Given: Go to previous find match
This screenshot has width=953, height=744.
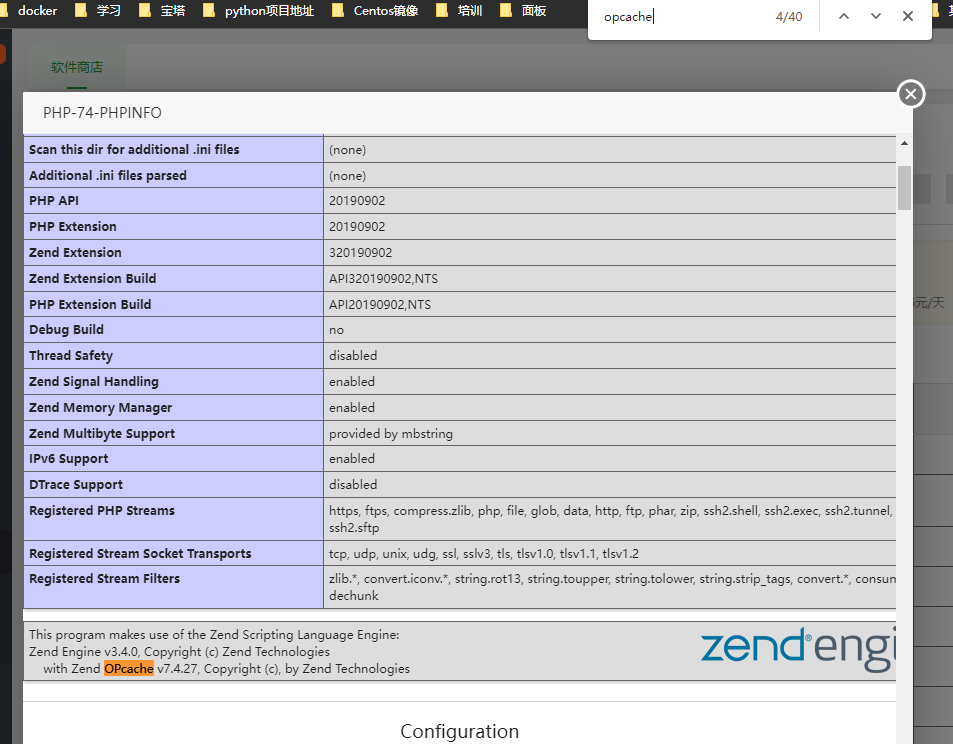Looking at the screenshot, I should click(x=844, y=17).
